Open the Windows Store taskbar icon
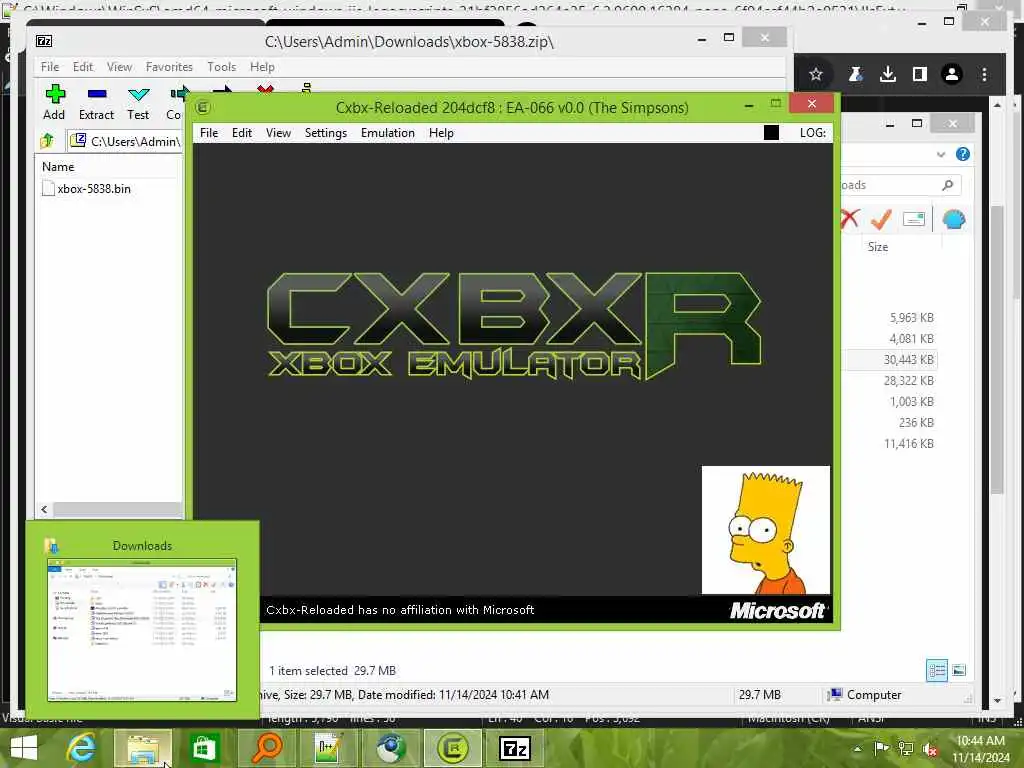The height and width of the screenshot is (768, 1024). [204, 748]
